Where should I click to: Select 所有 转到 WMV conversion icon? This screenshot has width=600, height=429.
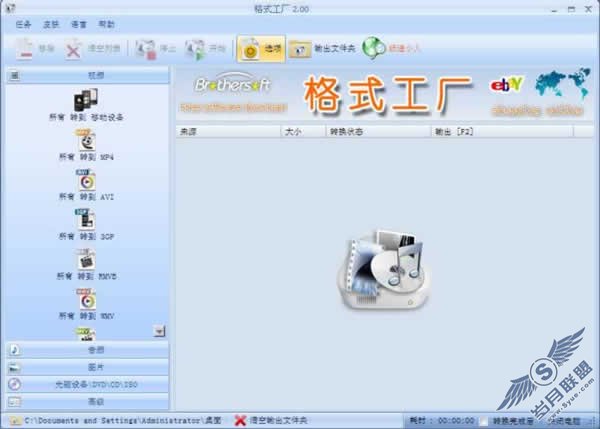point(86,300)
